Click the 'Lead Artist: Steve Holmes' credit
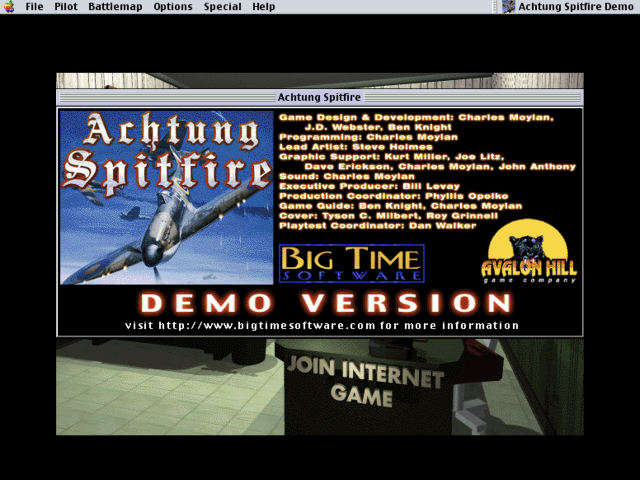This screenshot has width=640, height=480. click(356, 147)
